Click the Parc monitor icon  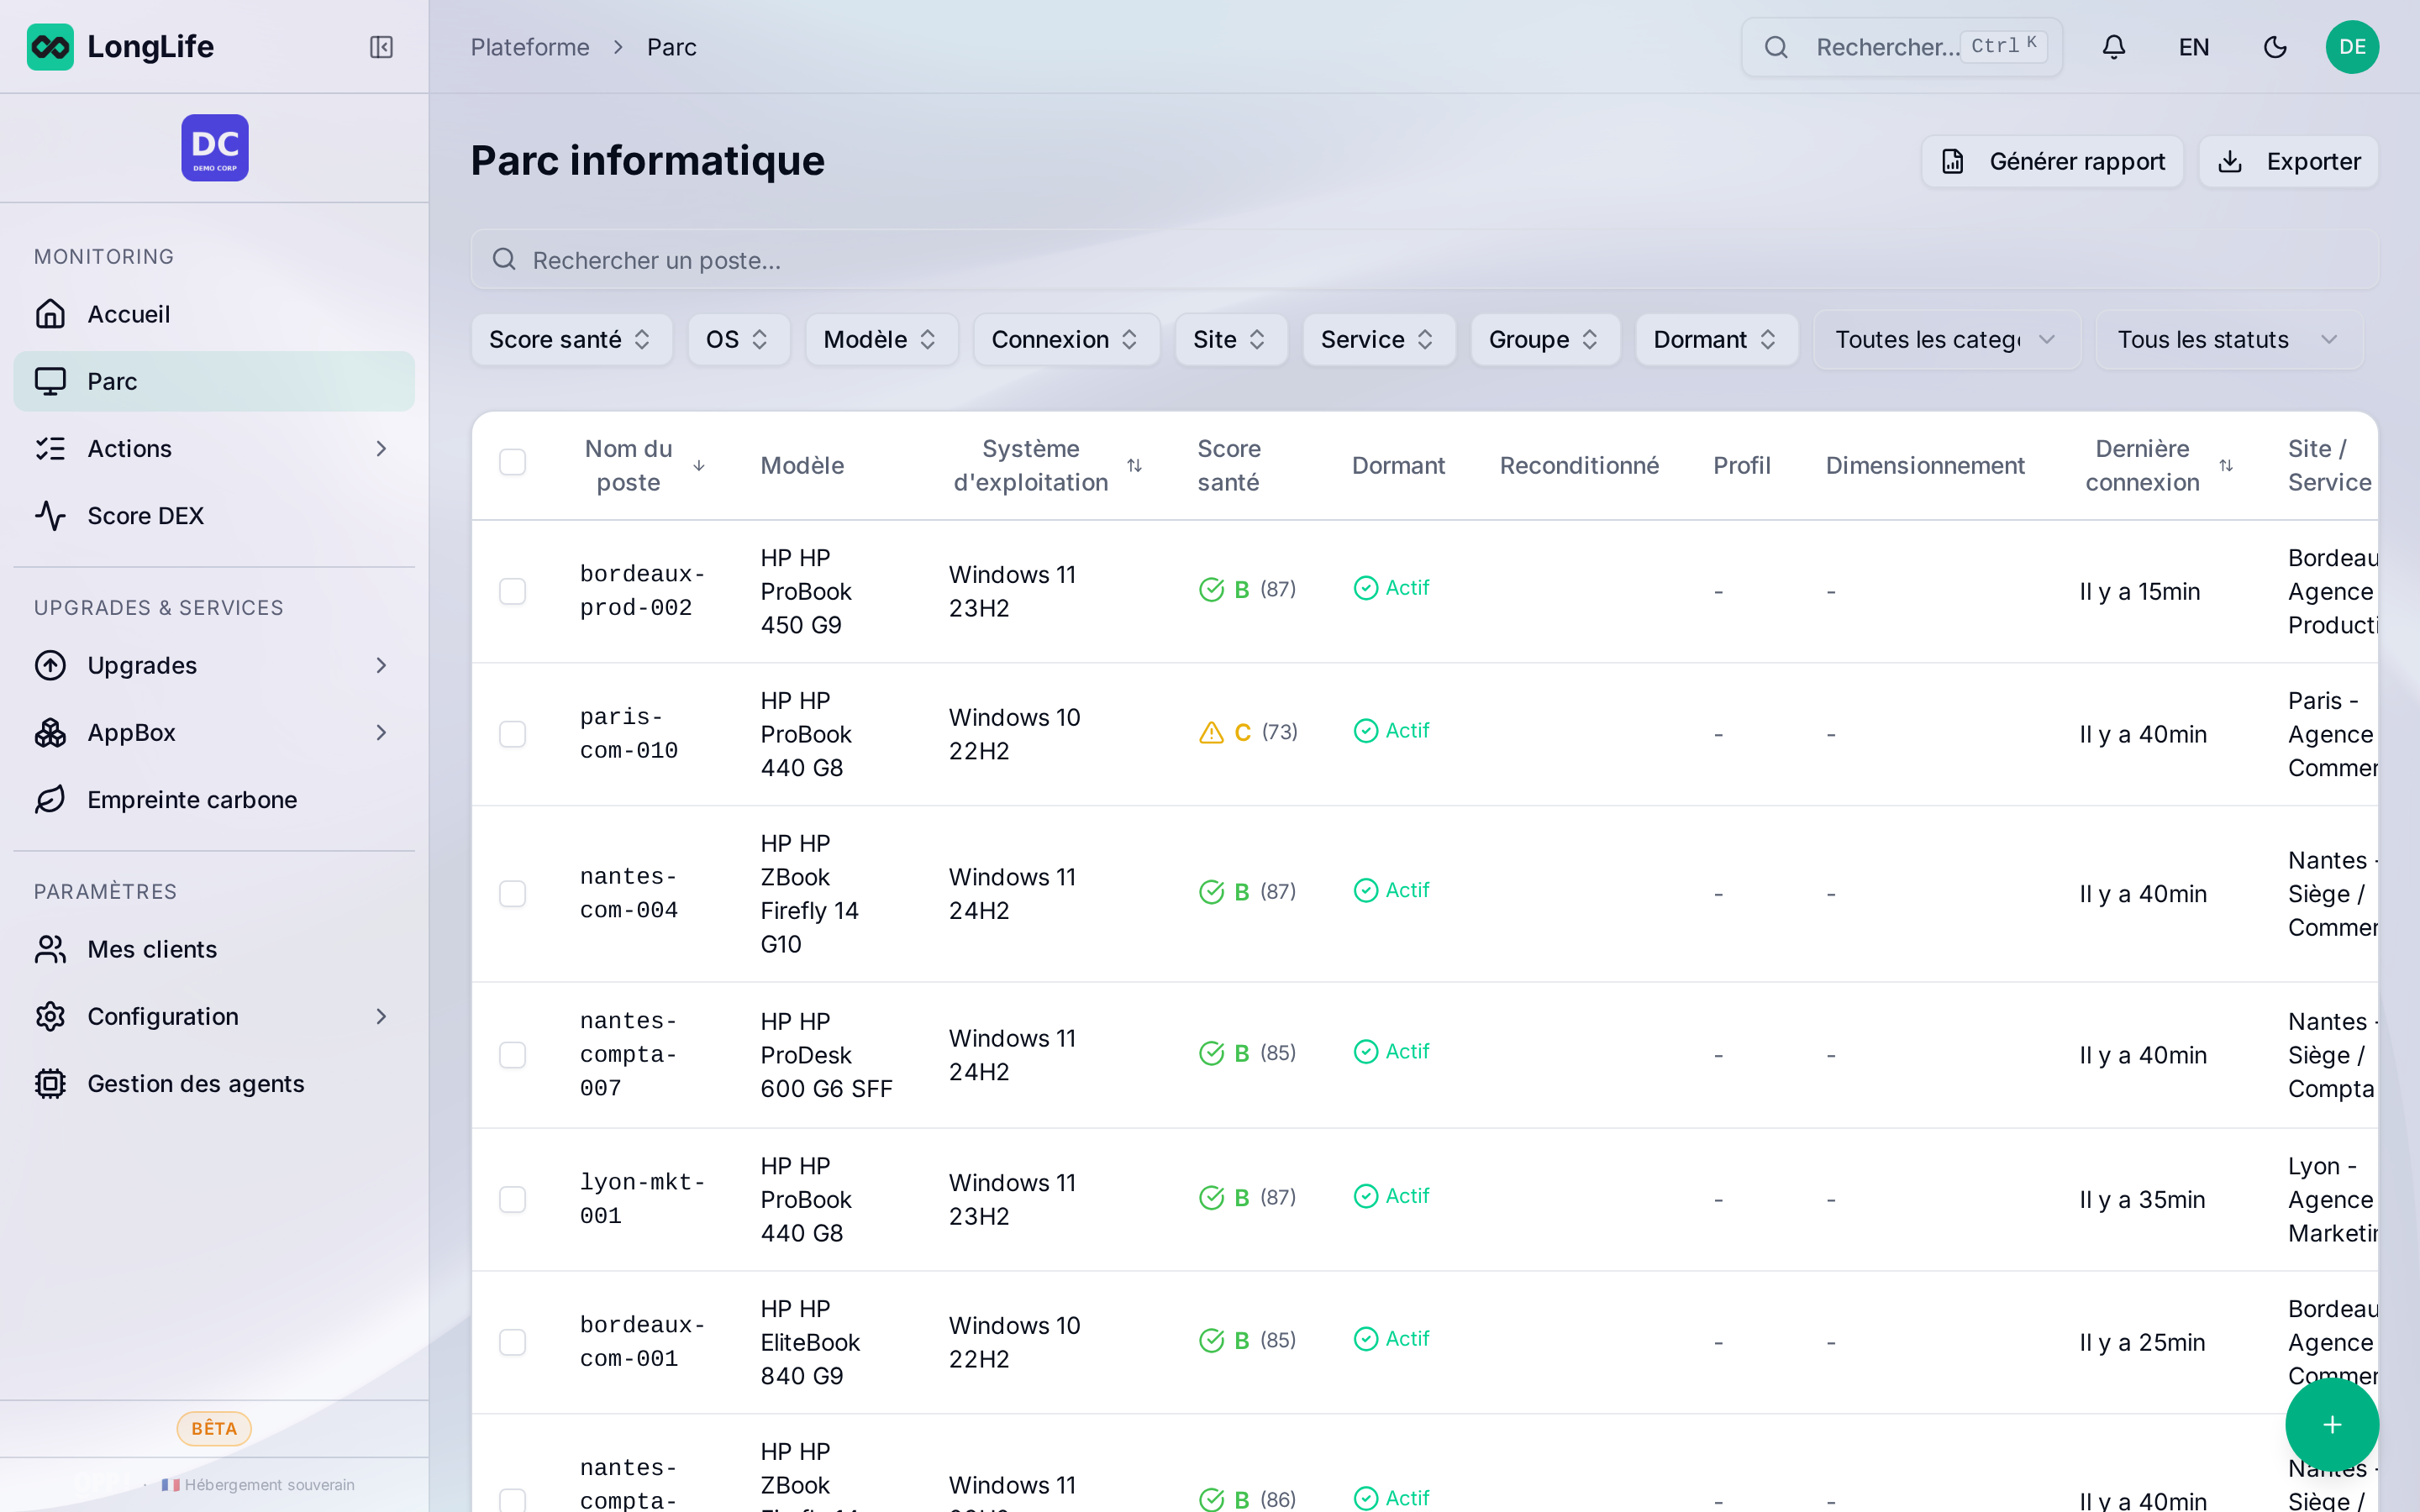click(x=50, y=381)
